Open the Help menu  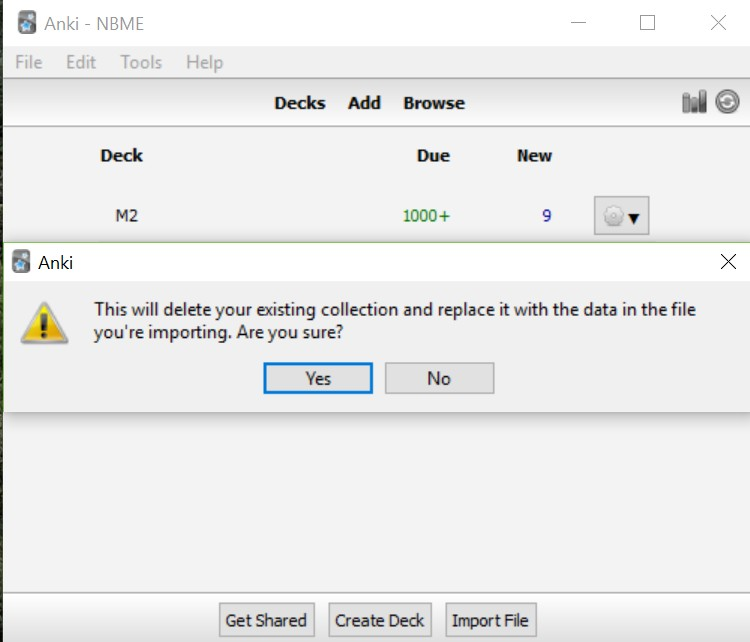click(205, 62)
